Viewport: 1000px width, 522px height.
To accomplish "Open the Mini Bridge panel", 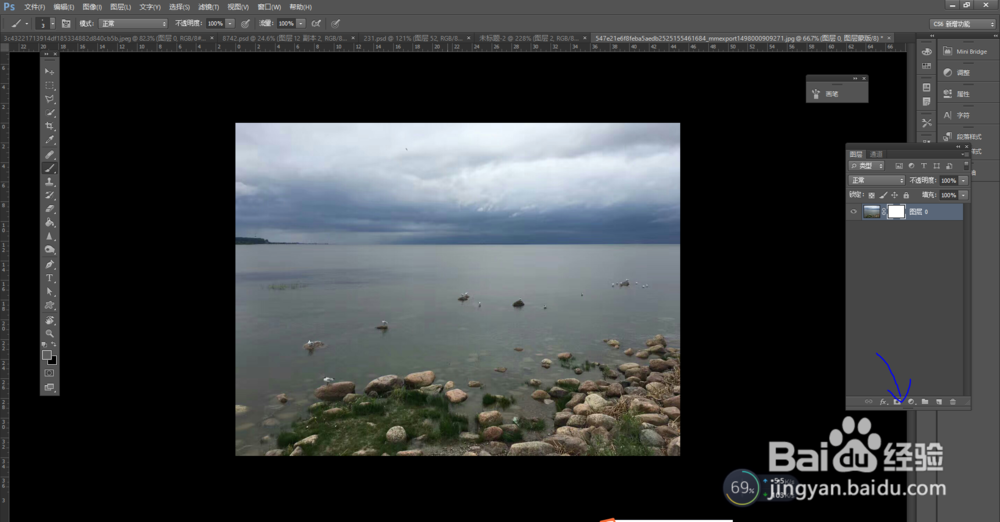I will pyautogui.click(x=967, y=52).
